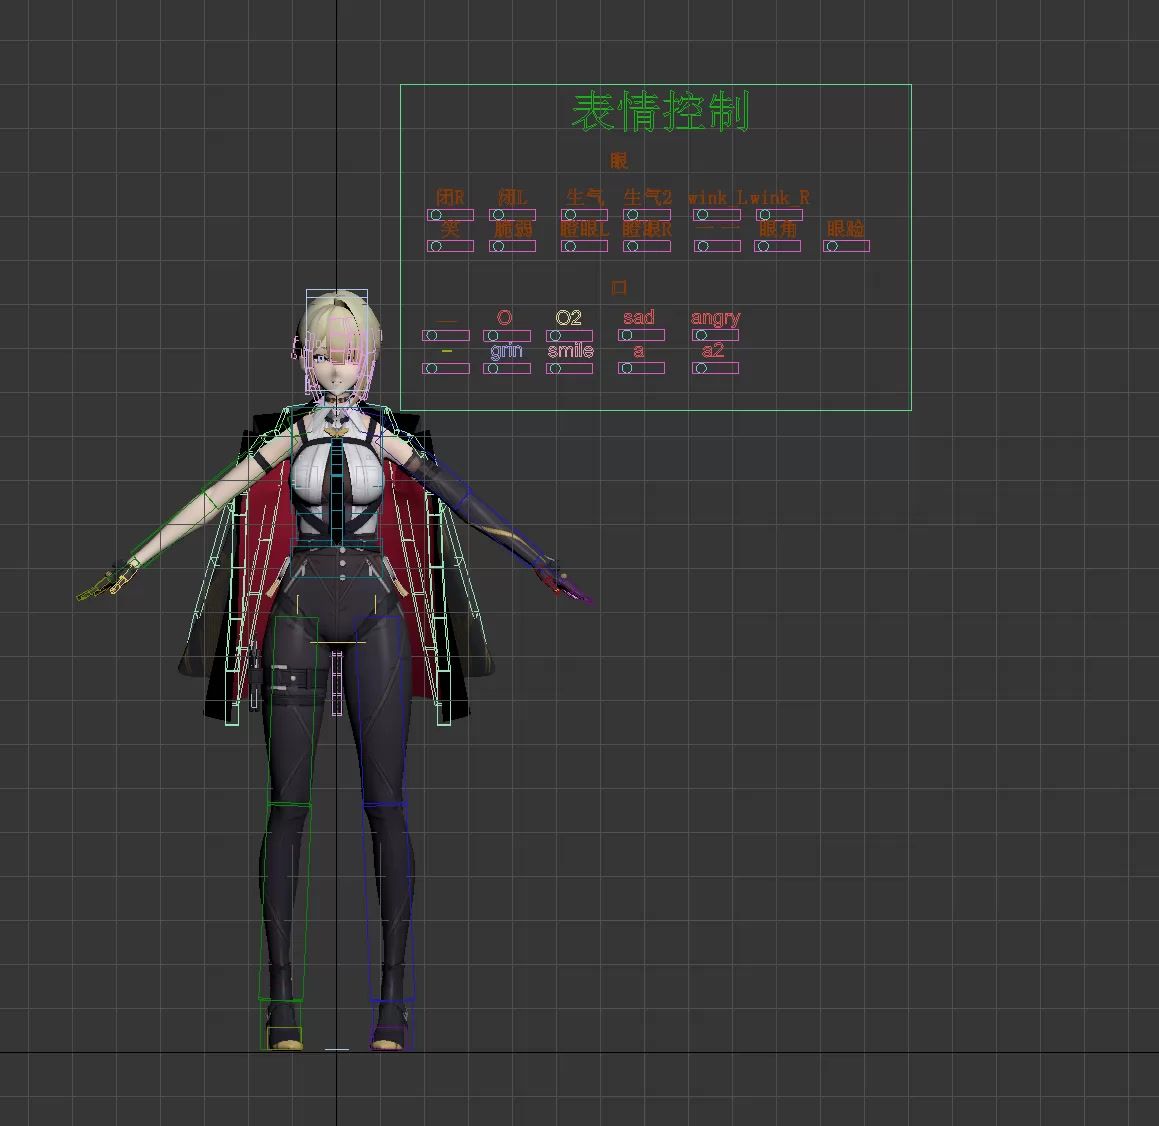Screen dimensions: 1159x1126
Task: Select the angry mouth slider knob
Action: [701, 336]
